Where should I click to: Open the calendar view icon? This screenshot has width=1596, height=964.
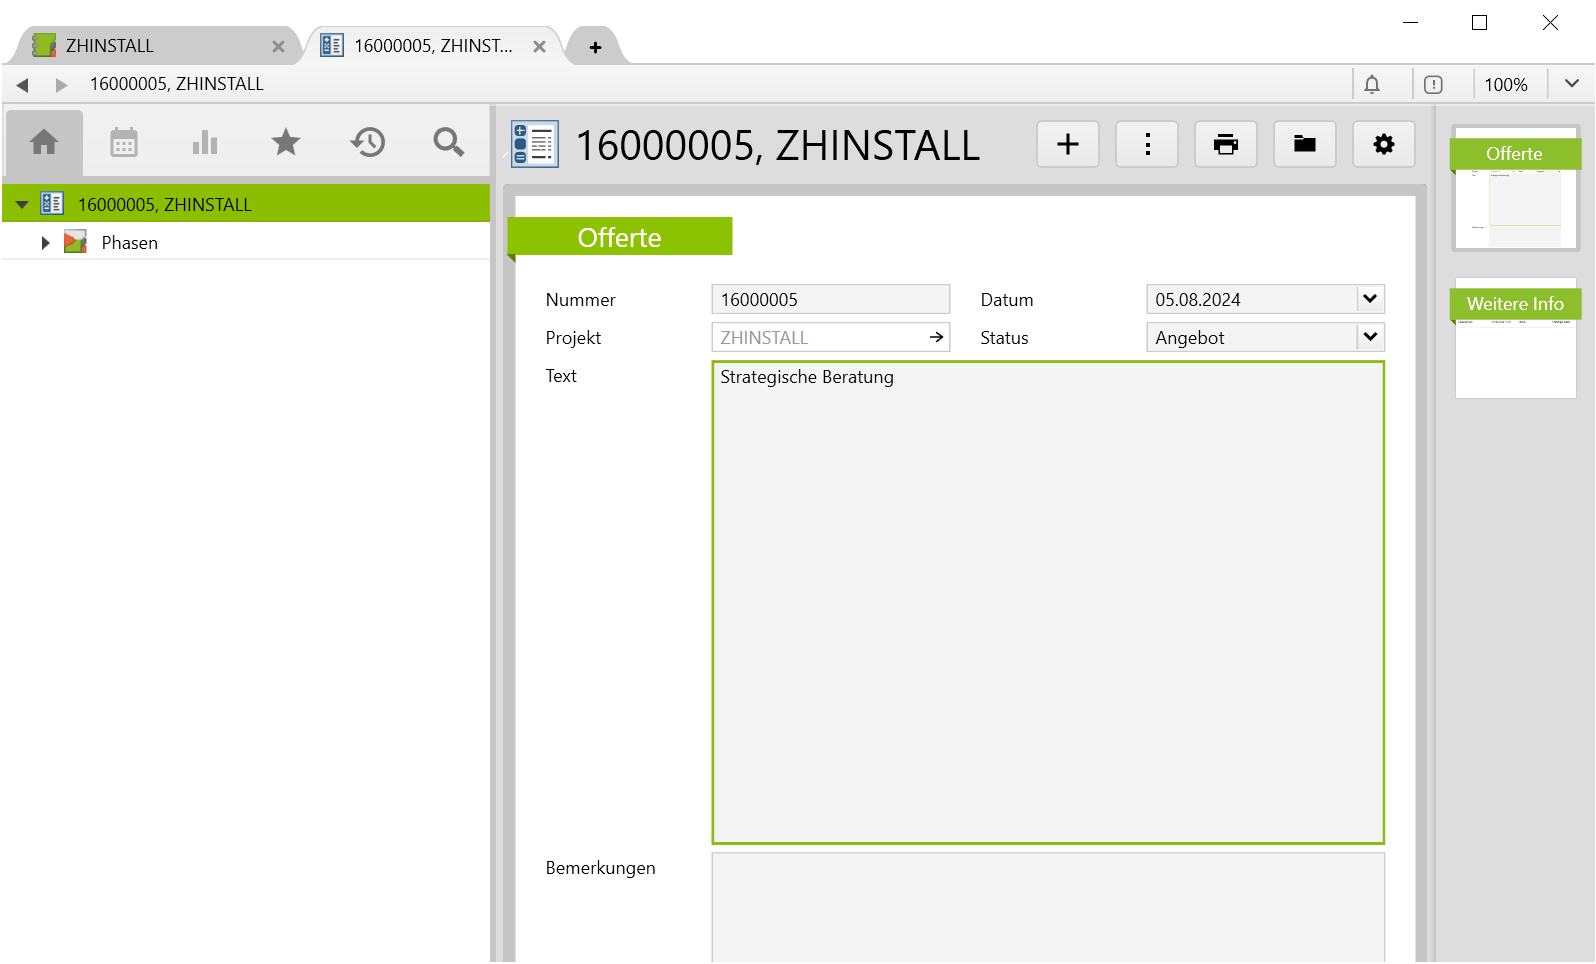tap(124, 143)
